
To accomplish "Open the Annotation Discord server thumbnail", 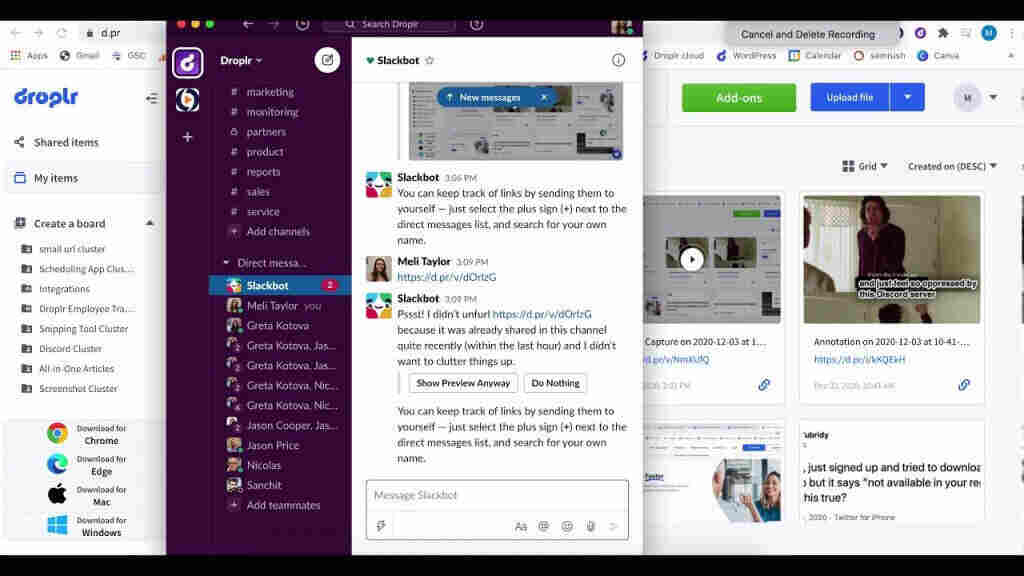I will [891, 259].
